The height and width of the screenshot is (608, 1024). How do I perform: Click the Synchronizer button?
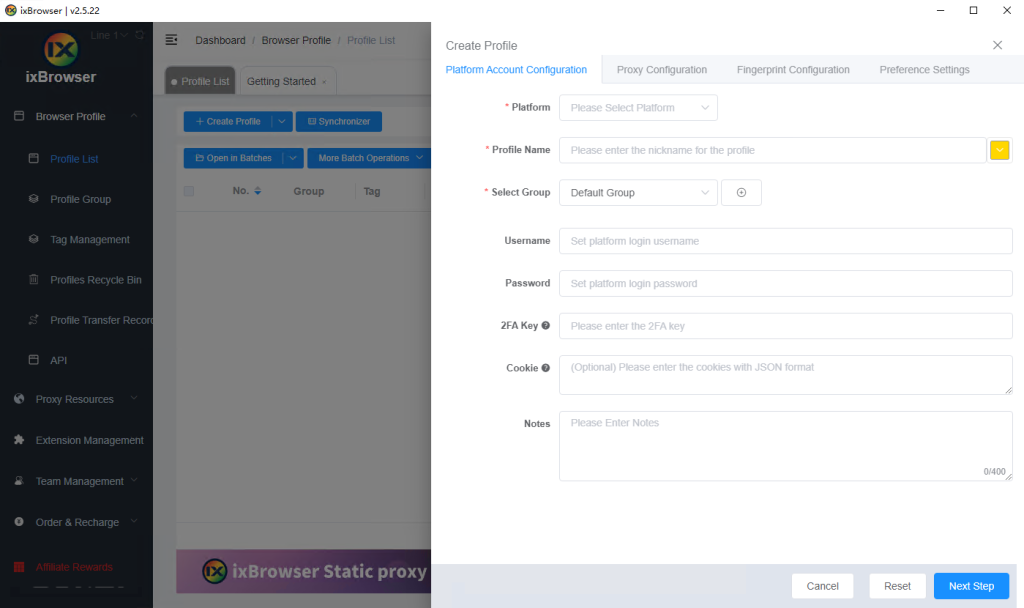(x=339, y=121)
